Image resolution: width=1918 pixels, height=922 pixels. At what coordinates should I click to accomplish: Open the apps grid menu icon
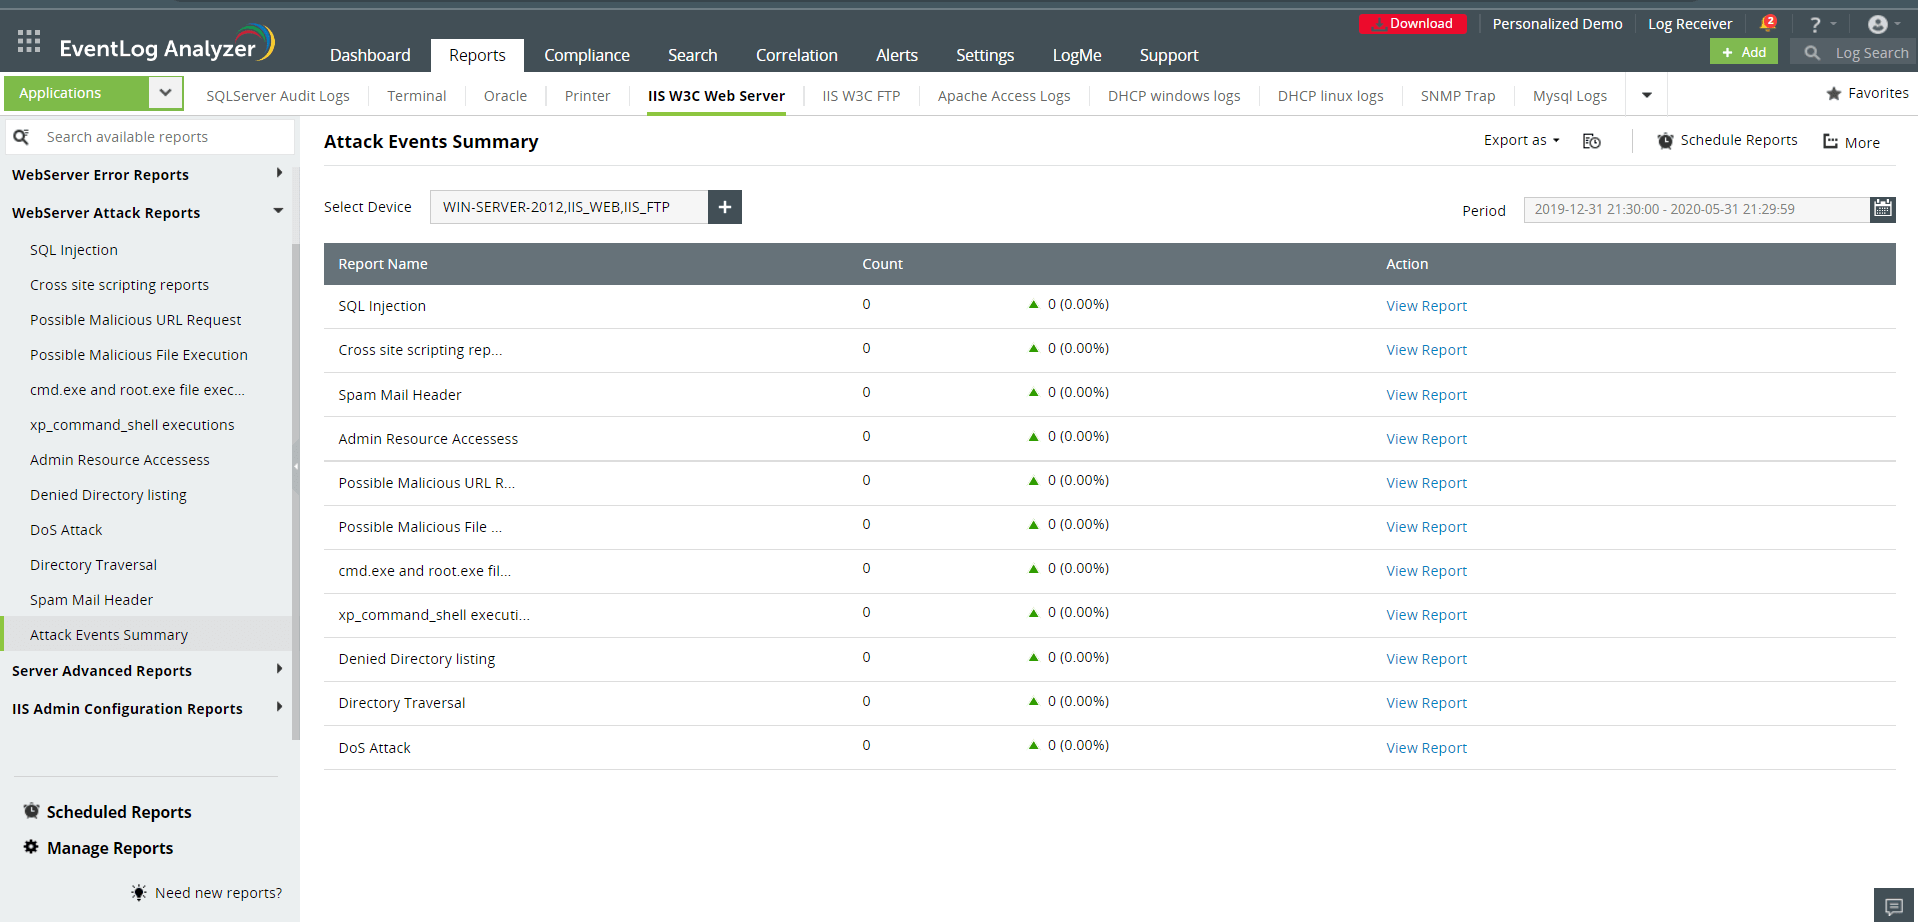[29, 41]
